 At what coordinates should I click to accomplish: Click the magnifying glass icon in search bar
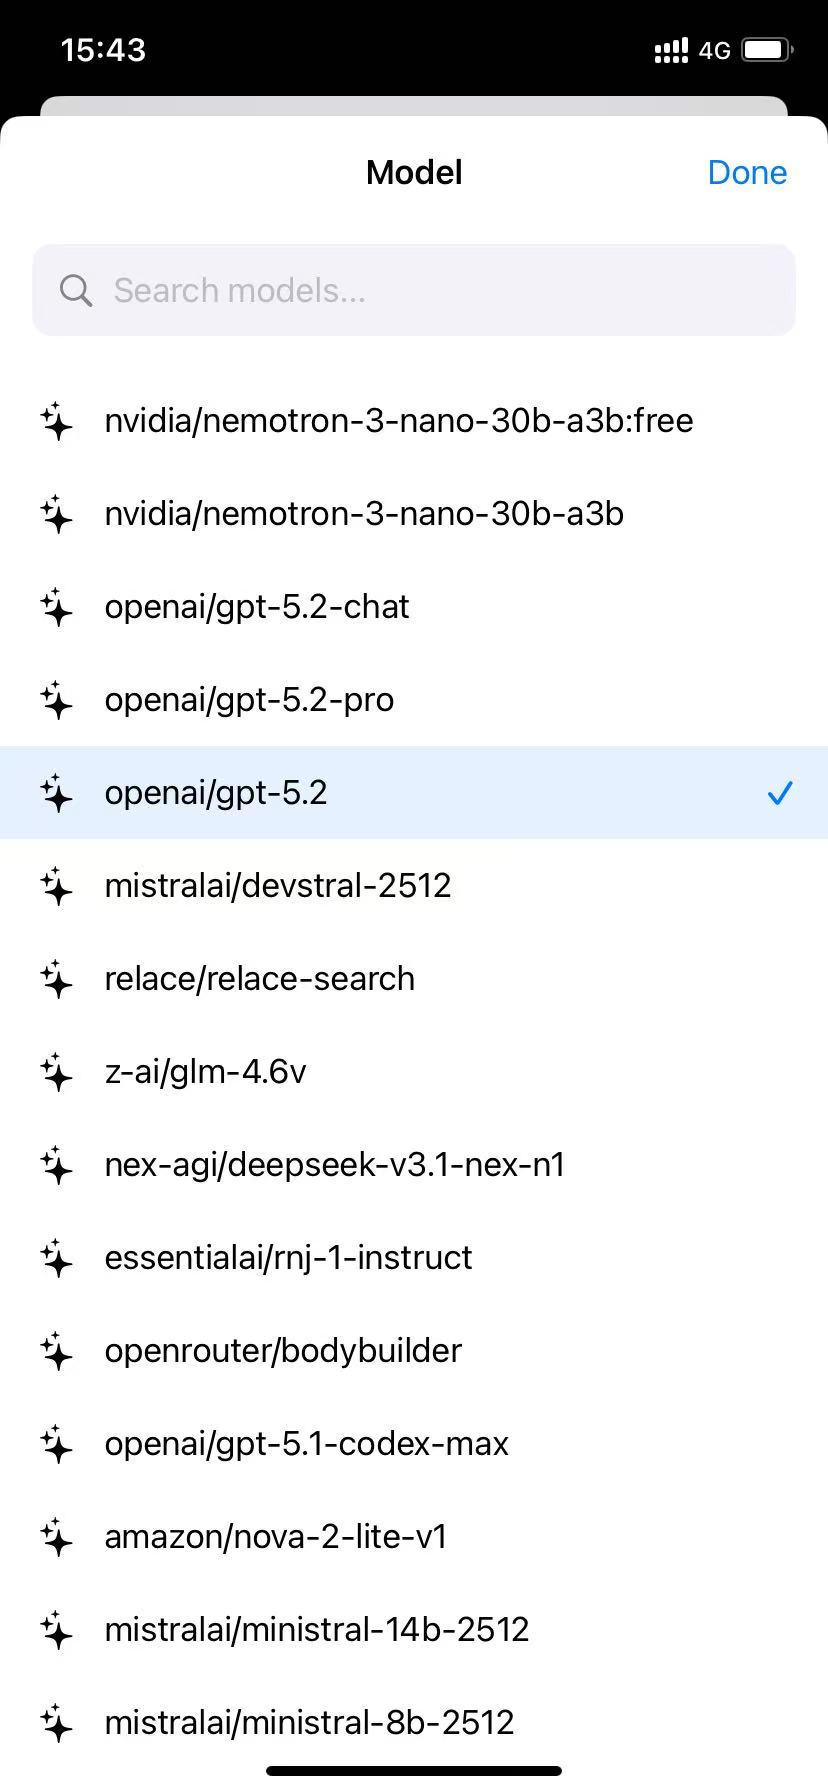(x=75, y=290)
